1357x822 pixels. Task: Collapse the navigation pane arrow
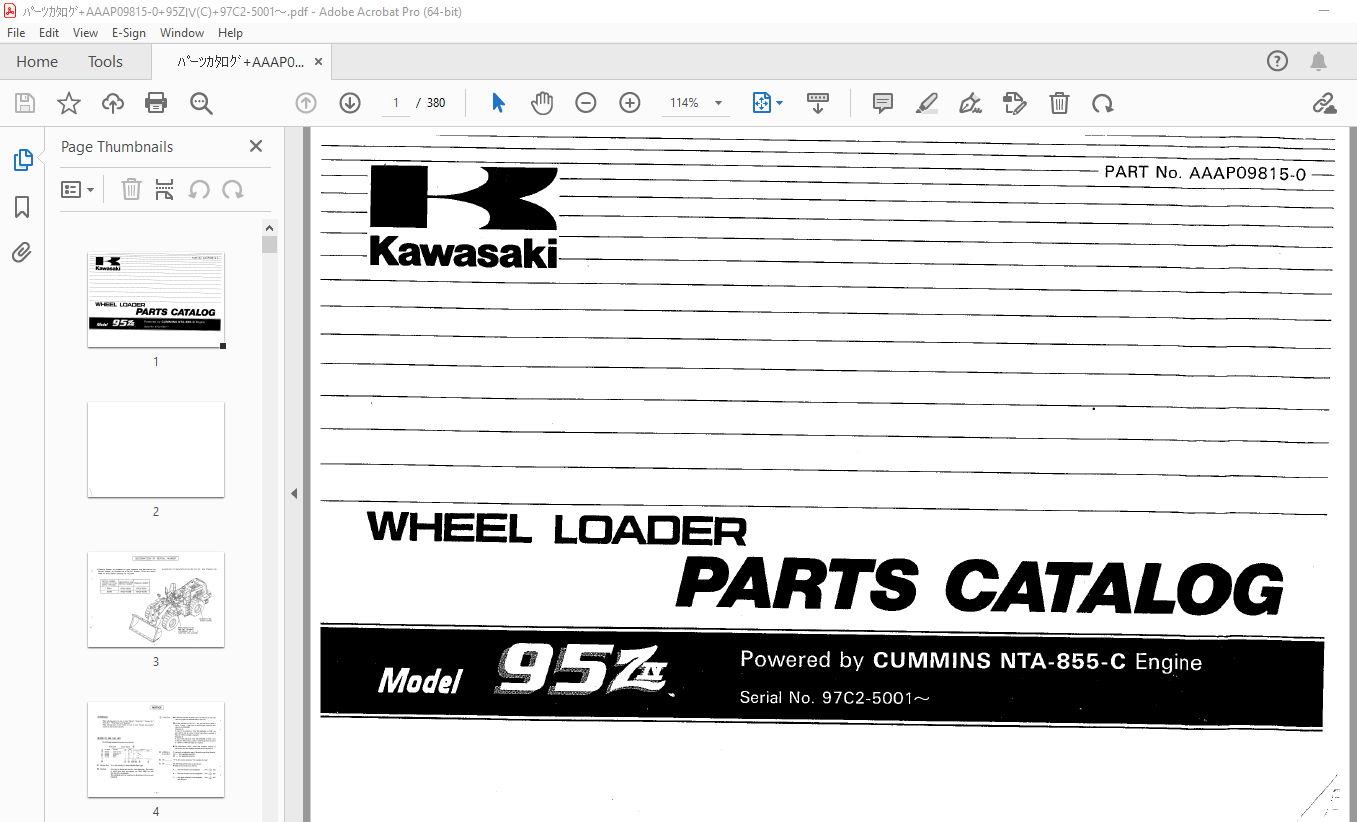294,493
